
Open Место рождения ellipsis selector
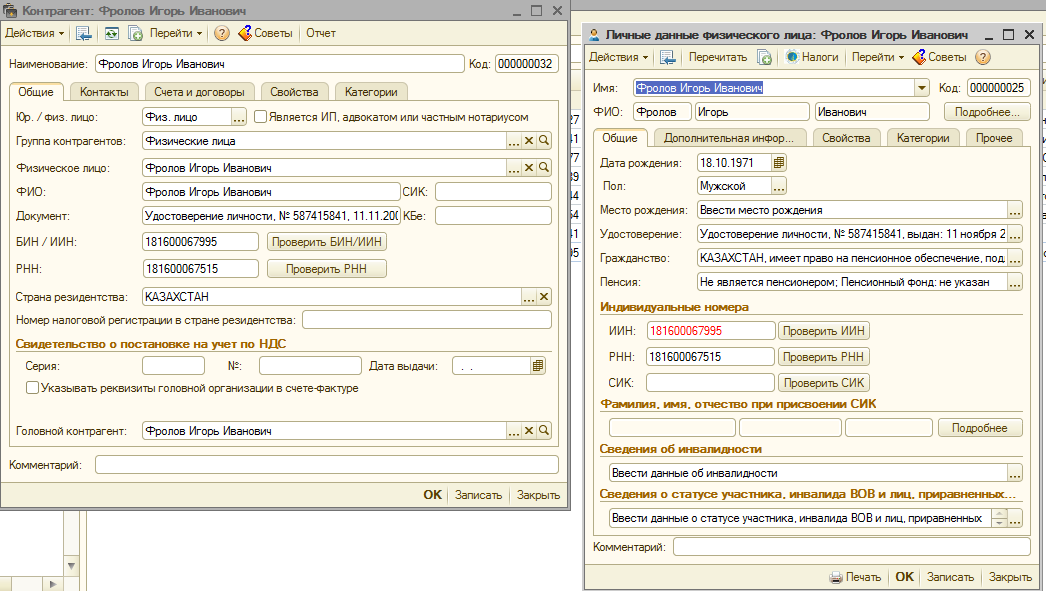pos(1015,210)
